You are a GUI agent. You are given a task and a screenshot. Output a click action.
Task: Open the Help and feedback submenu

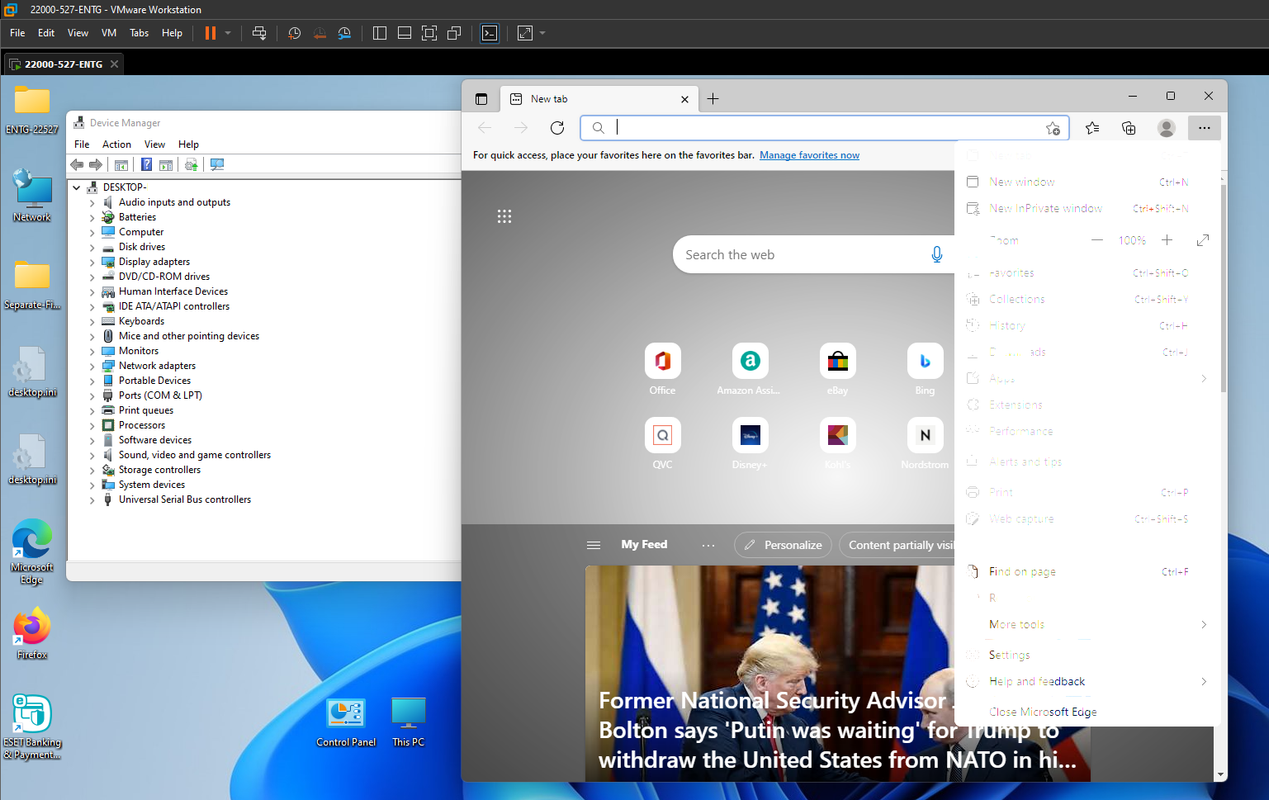click(x=1085, y=681)
